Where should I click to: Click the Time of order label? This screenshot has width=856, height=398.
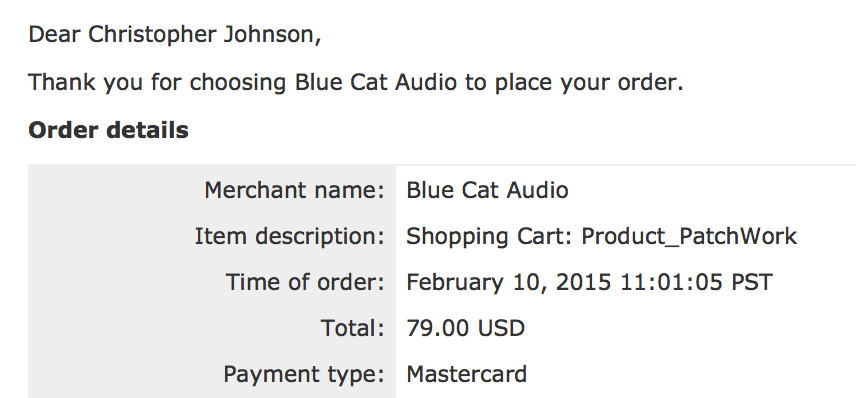click(x=305, y=283)
